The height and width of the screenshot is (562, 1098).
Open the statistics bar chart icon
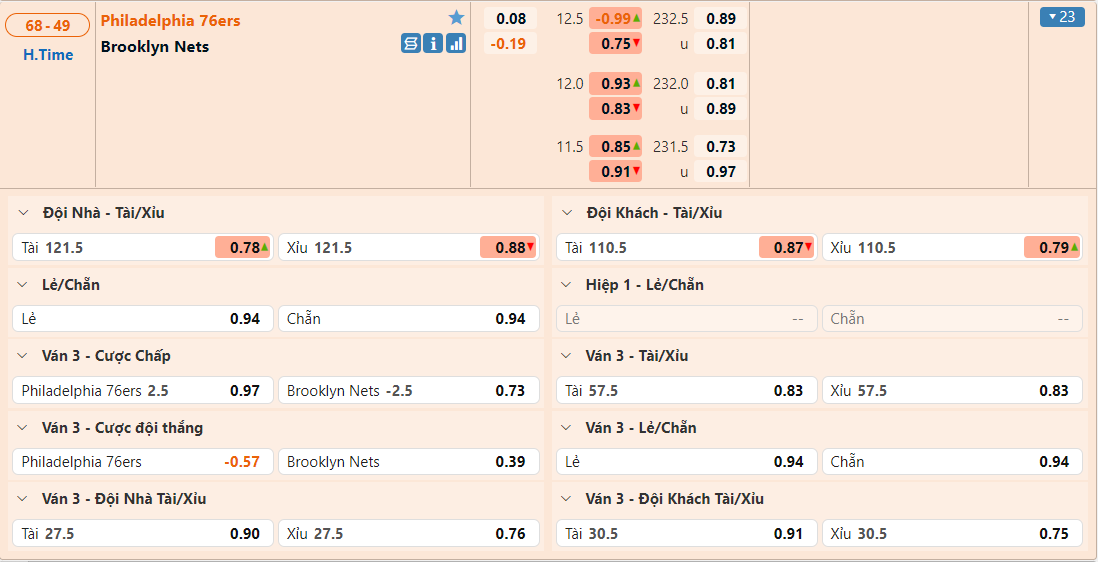456,43
